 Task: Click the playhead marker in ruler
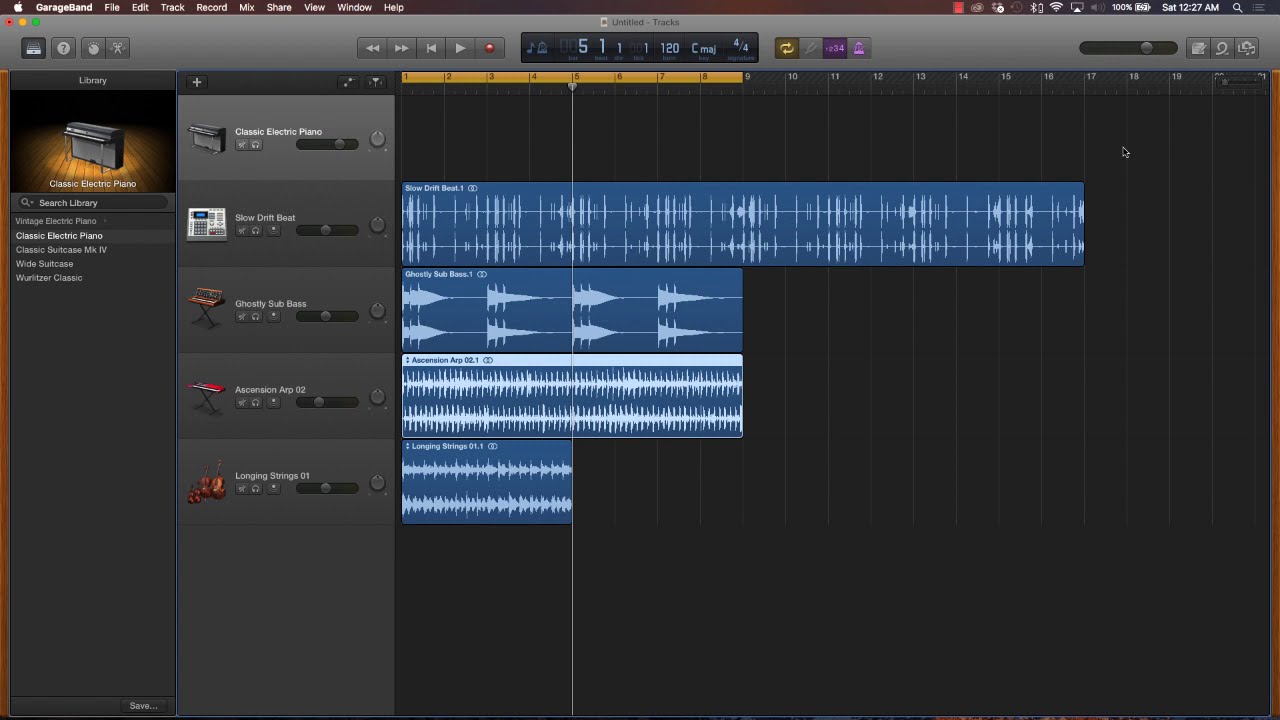coord(573,86)
